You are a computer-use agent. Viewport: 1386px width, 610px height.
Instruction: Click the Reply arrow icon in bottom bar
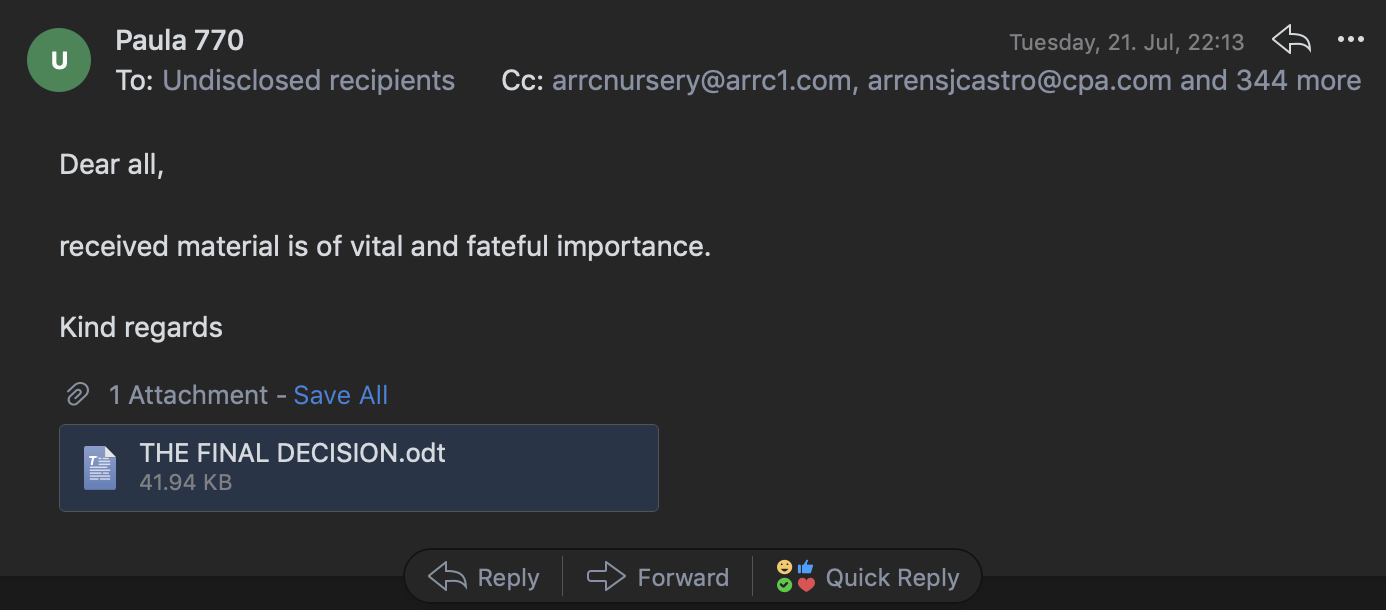447,577
